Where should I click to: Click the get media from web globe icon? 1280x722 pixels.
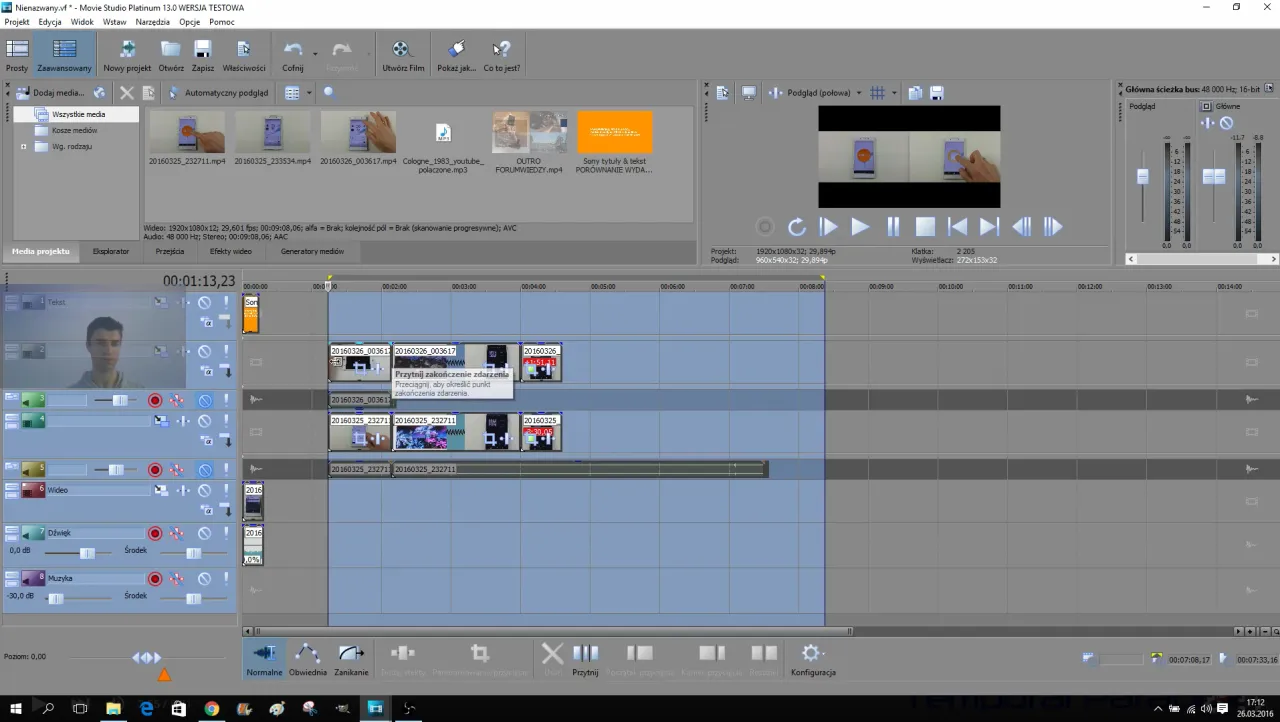99,93
